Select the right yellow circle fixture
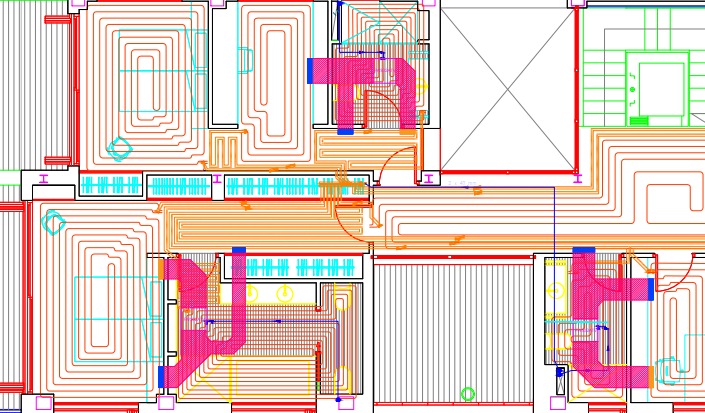Viewport: 705px width, 413px height. point(285,293)
